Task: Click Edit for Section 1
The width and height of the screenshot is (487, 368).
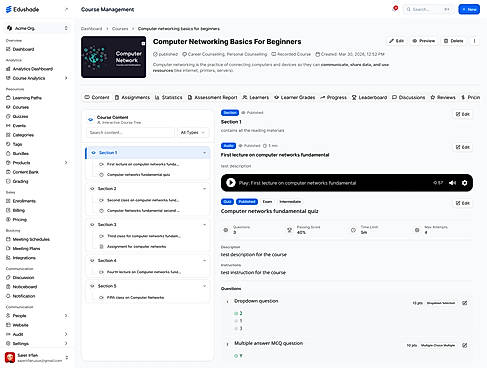Action: tap(463, 114)
